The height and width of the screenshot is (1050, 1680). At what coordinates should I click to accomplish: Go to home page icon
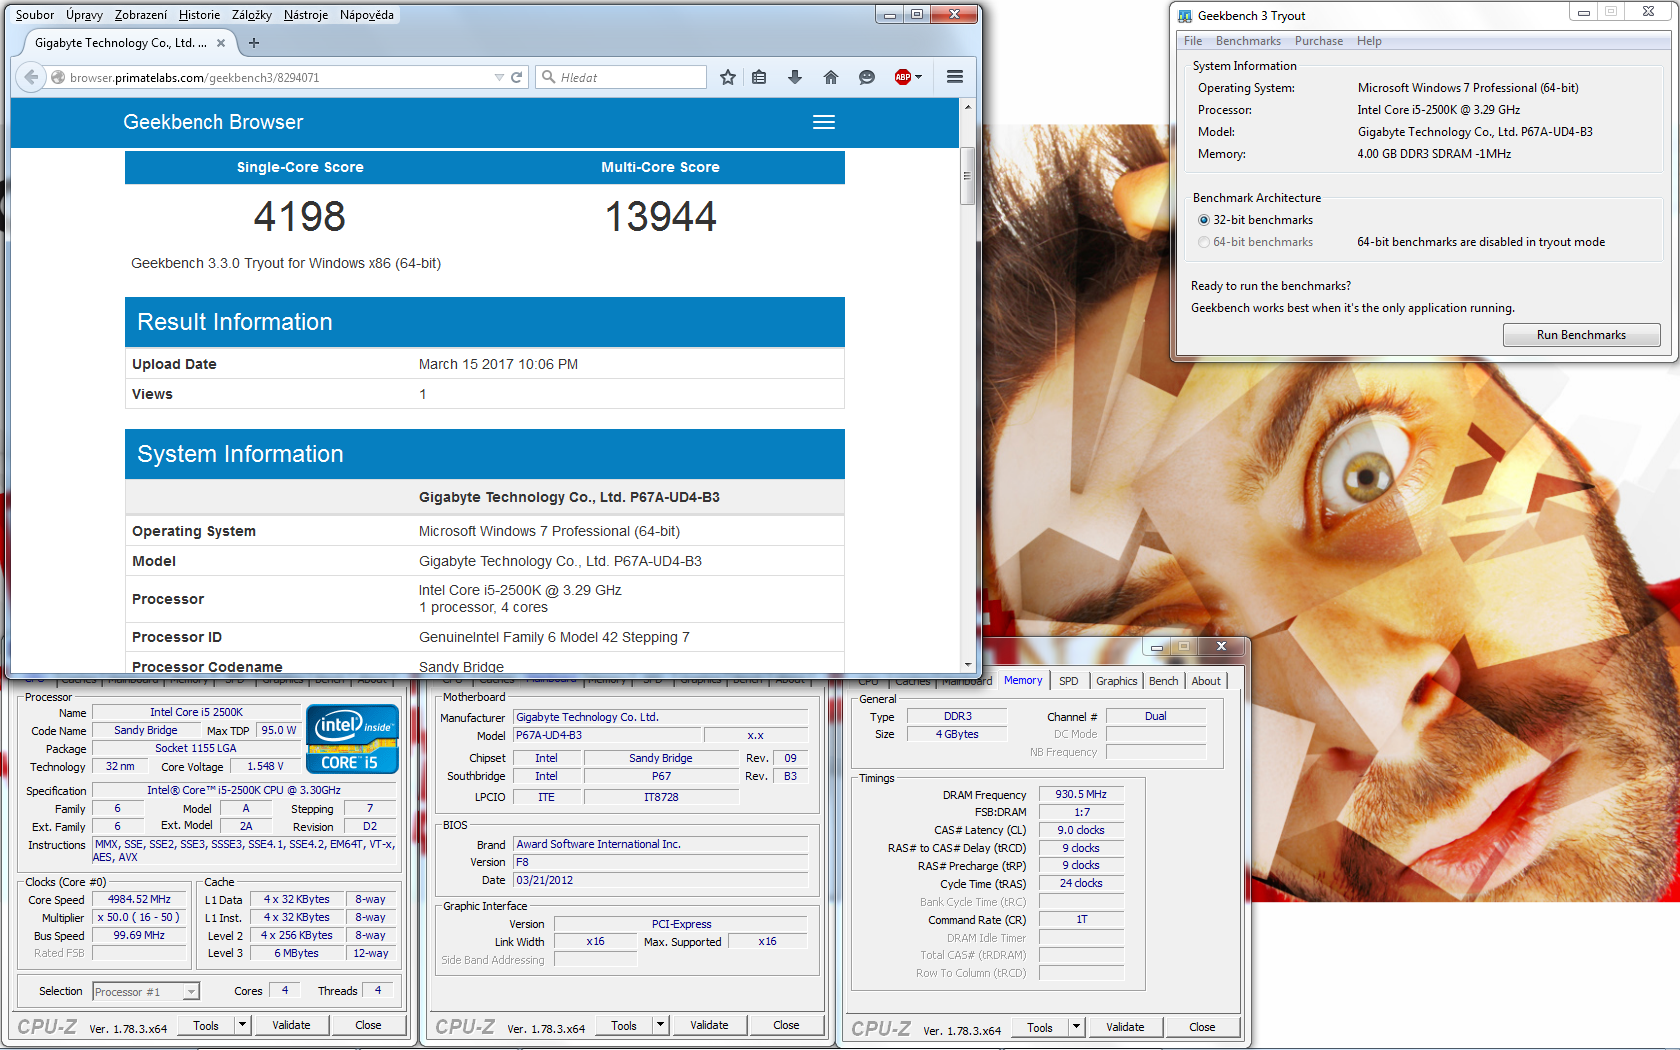(x=831, y=77)
